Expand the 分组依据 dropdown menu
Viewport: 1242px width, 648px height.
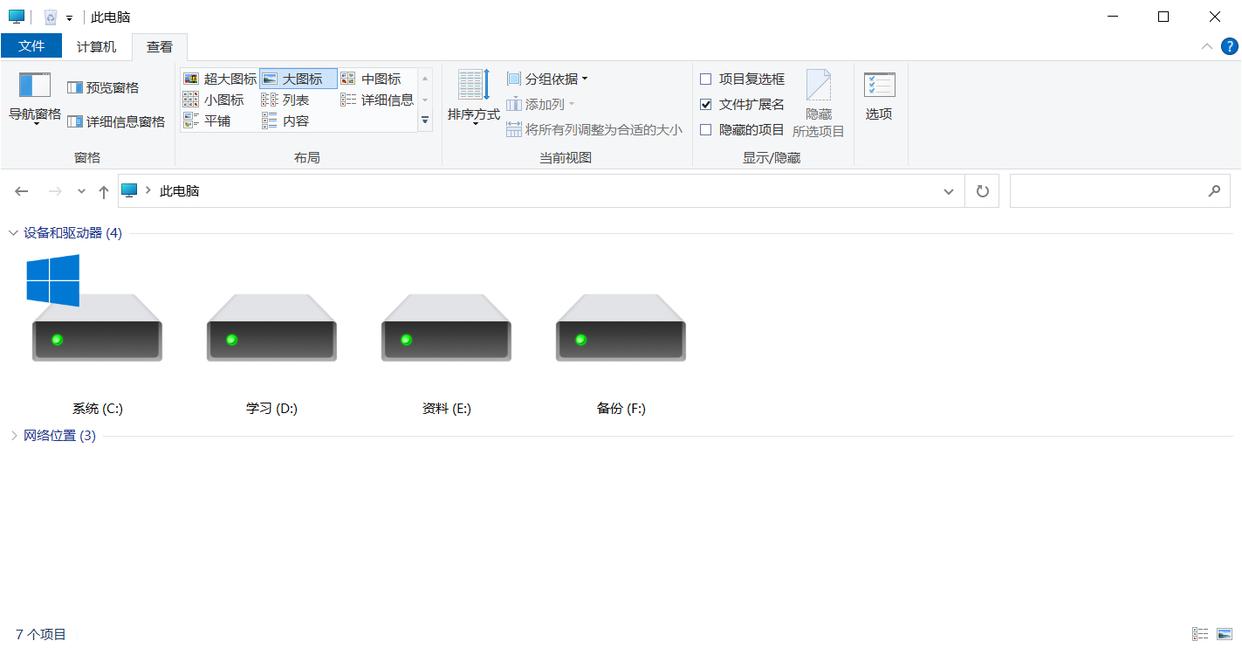click(x=547, y=79)
